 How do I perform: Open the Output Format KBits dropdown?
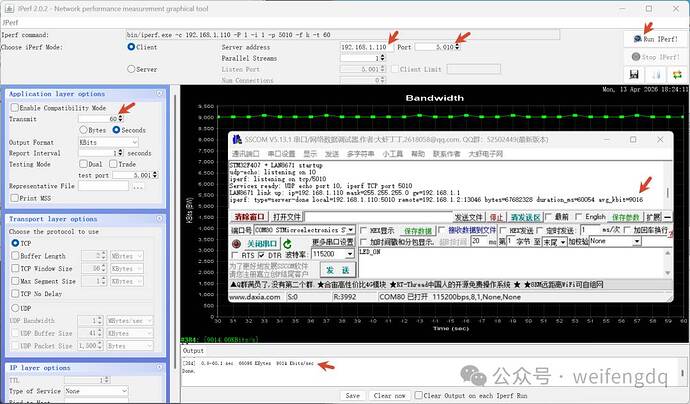108,142
